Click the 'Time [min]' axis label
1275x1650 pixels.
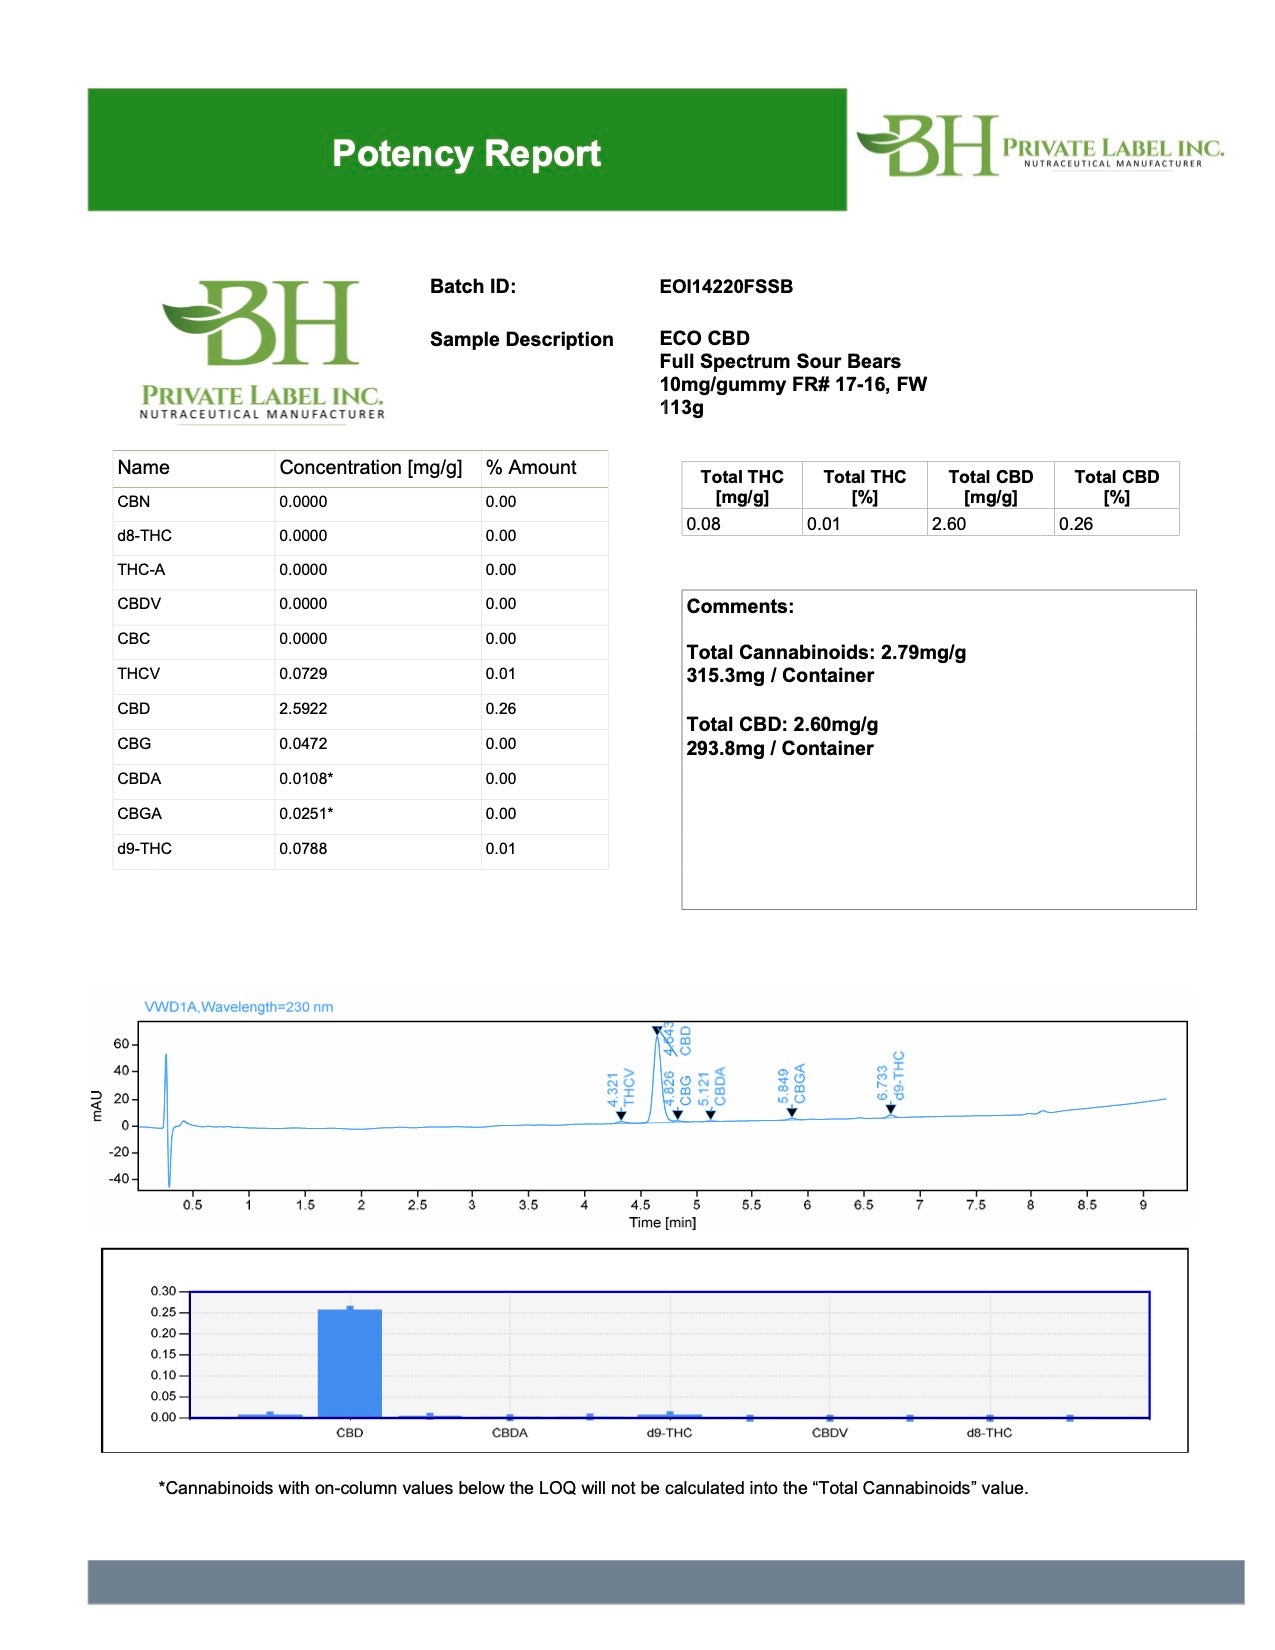pyautogui.click(x=662, y=1223)
